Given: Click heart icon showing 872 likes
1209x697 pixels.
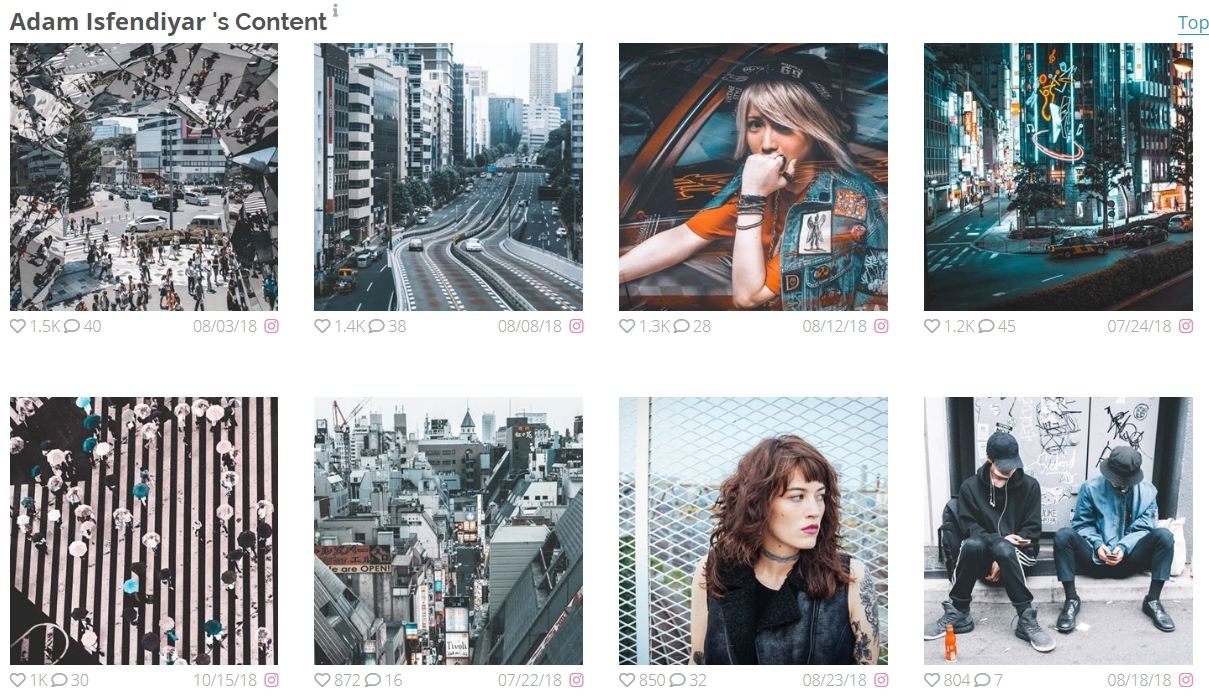Looking at the screenshot, I should [x=322, y=680].
